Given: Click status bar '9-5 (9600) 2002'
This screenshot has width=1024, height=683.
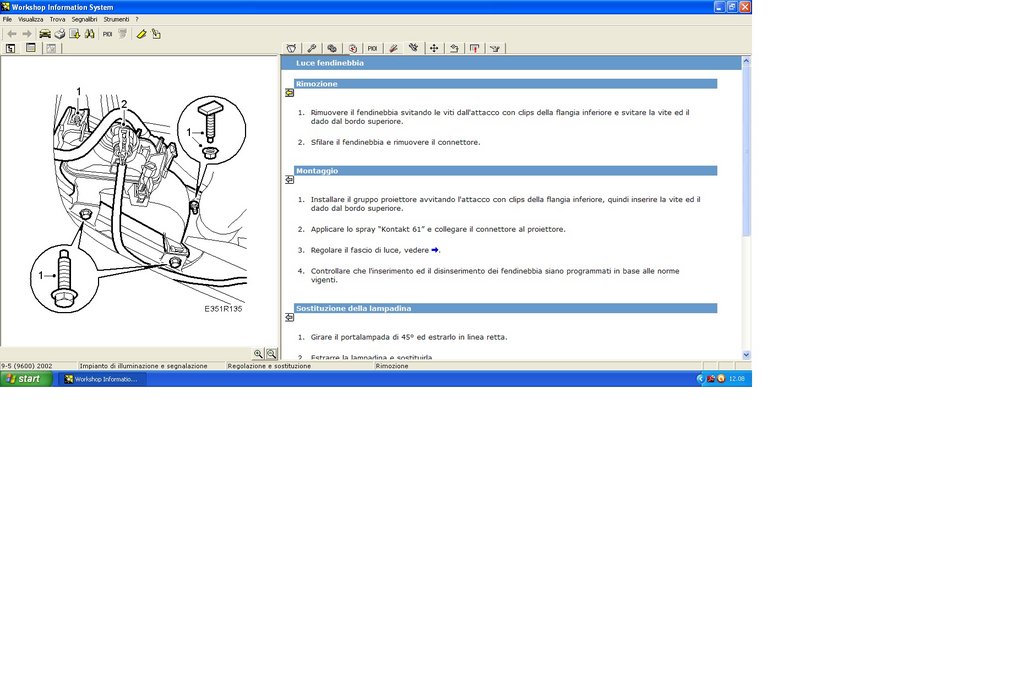Looking at the screenshot, I should 27,366.
